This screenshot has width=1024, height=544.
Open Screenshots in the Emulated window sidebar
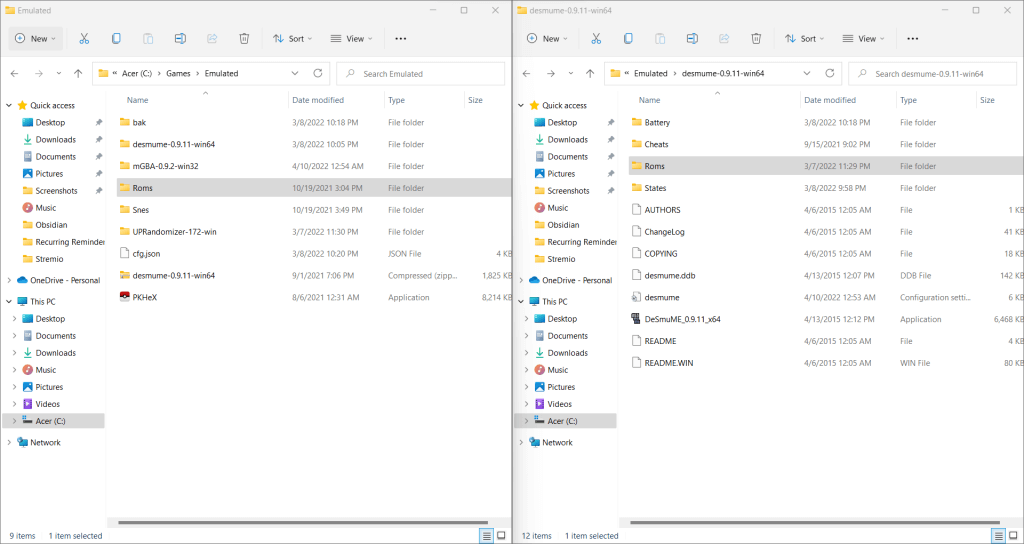coord(56,191)
